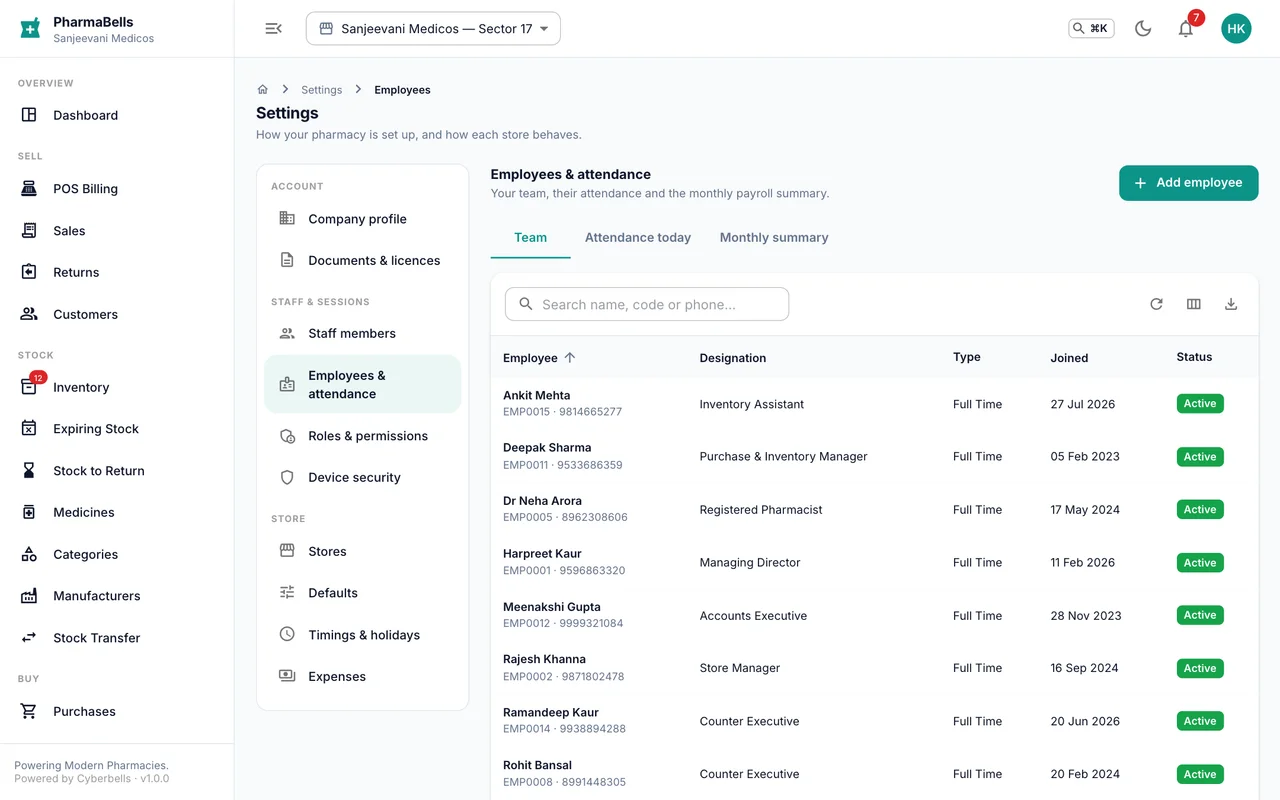The height and width of the screenshot is (800, 1280).
Task: Switch to the Attendance today tab
Action: pyautogui.click(x=638, y=238)
